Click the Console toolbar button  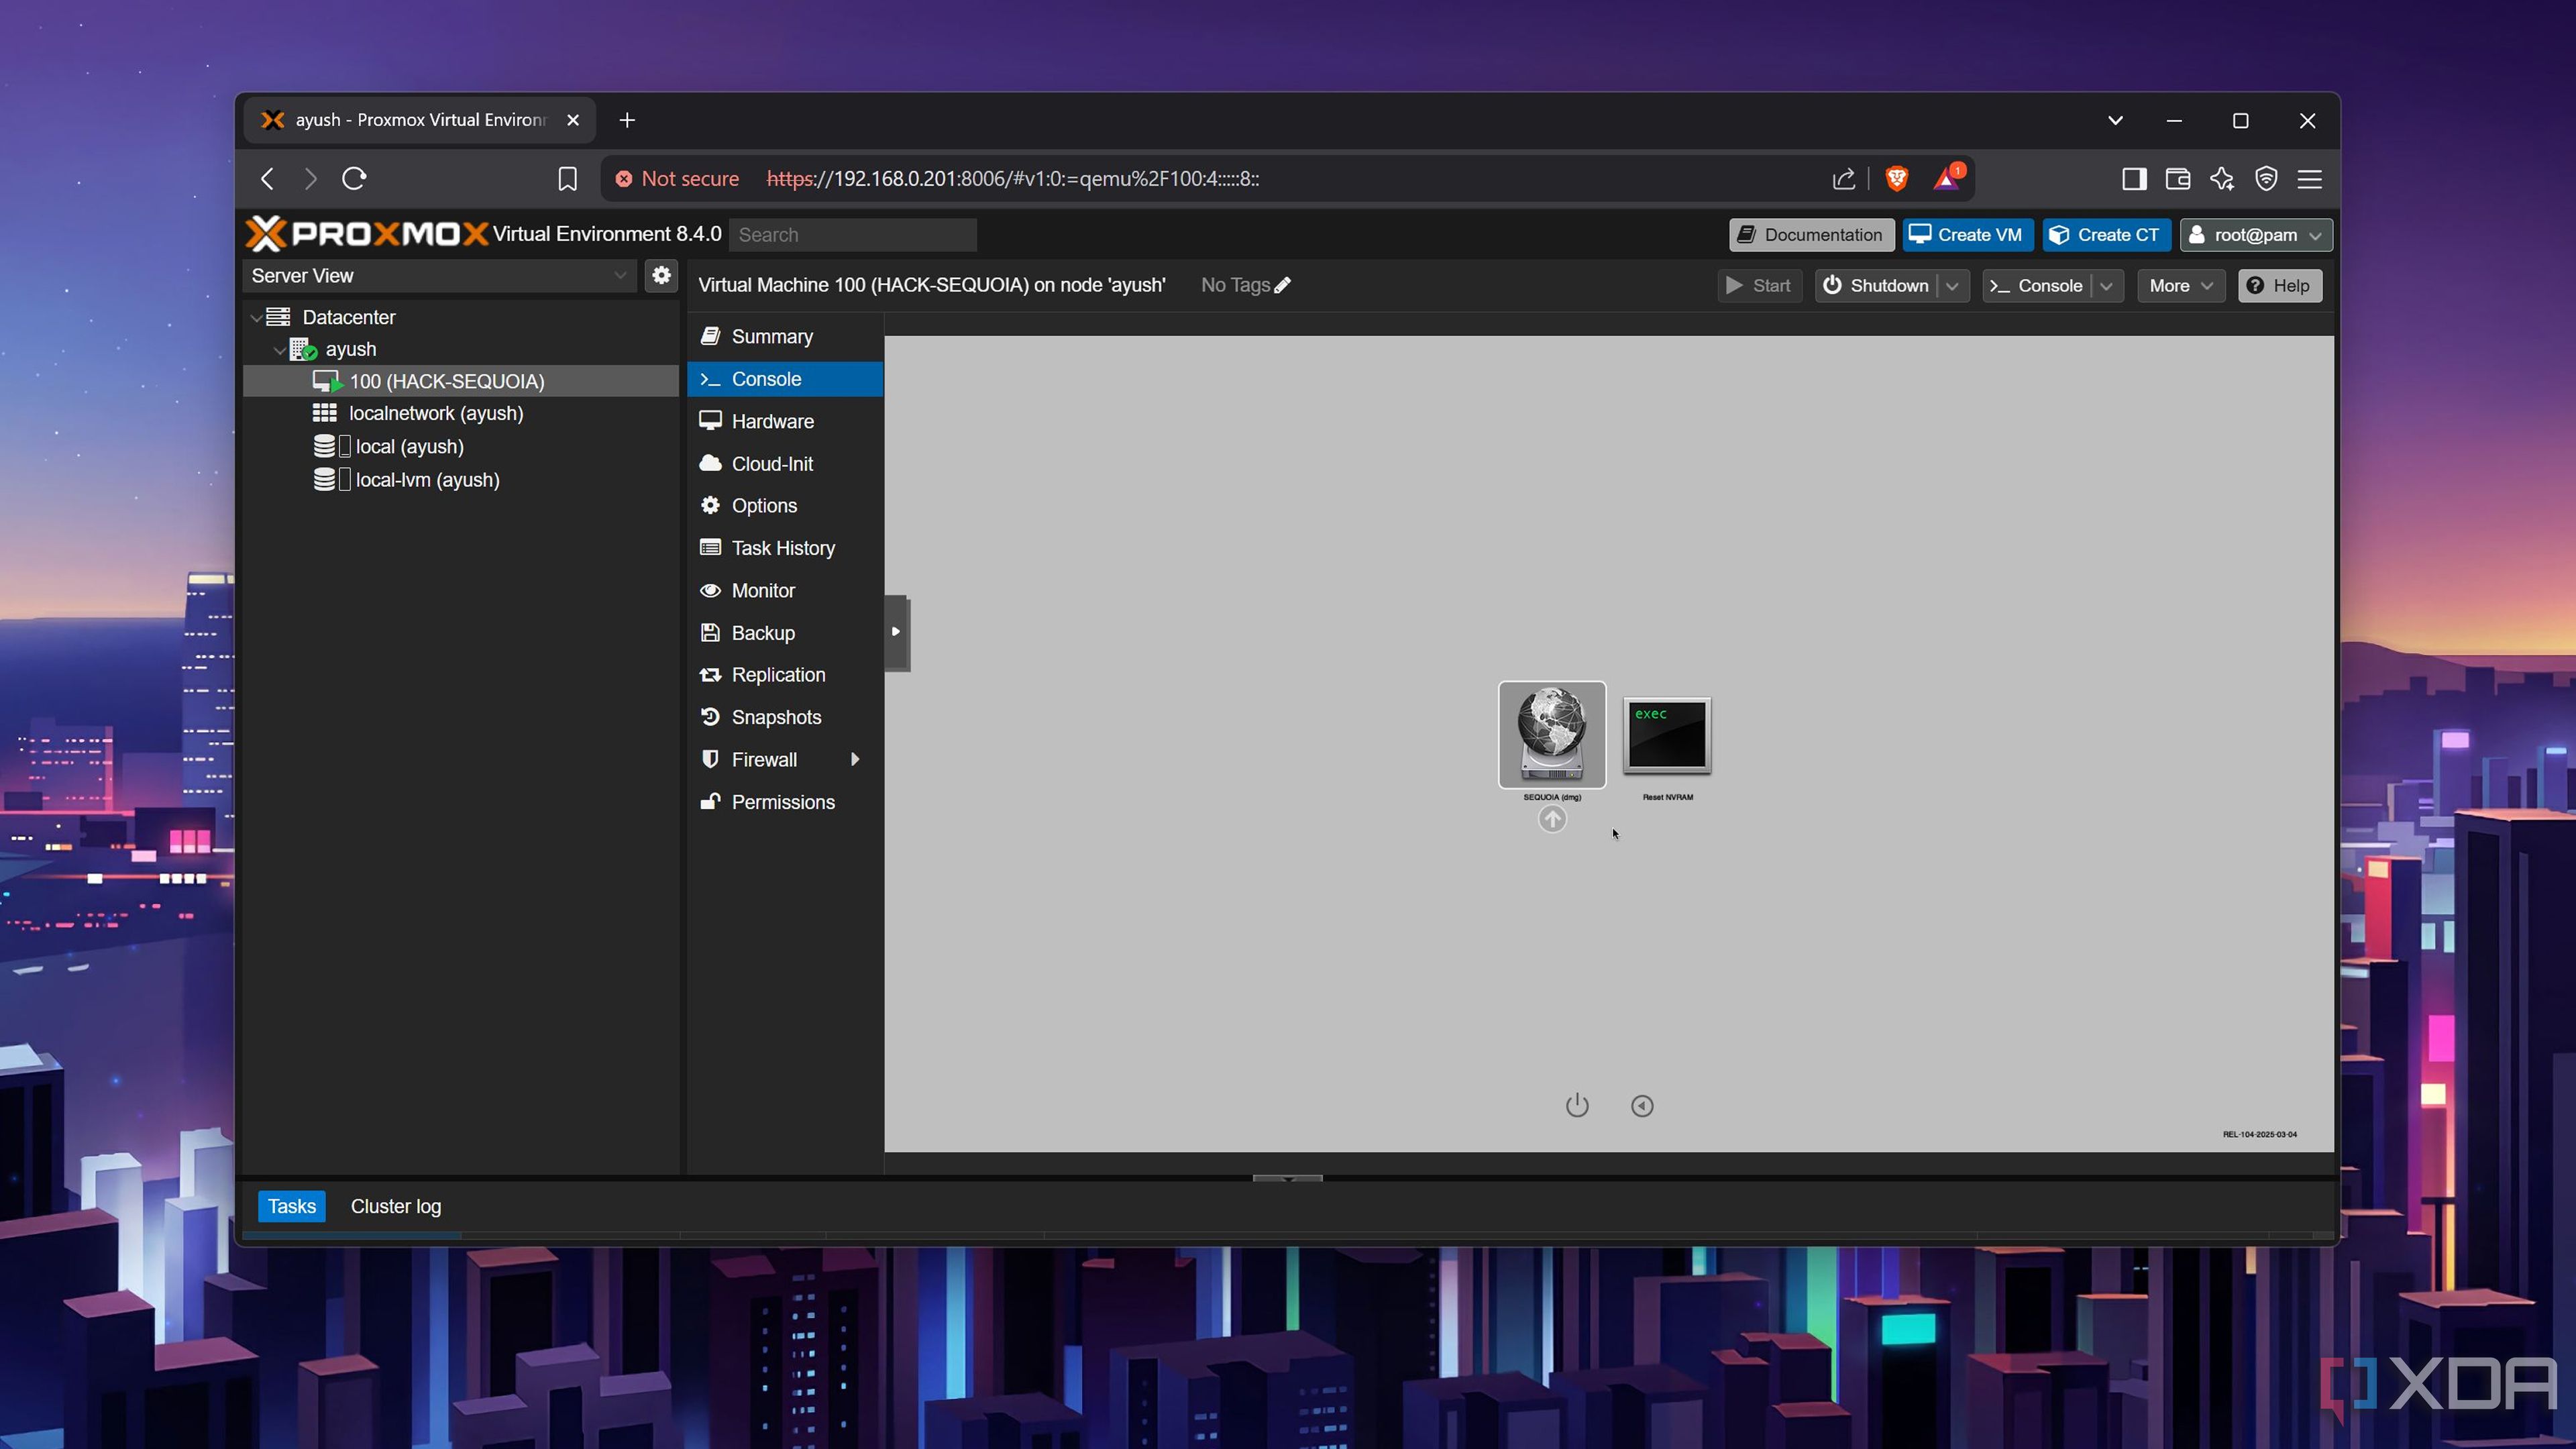point(2036,286)
